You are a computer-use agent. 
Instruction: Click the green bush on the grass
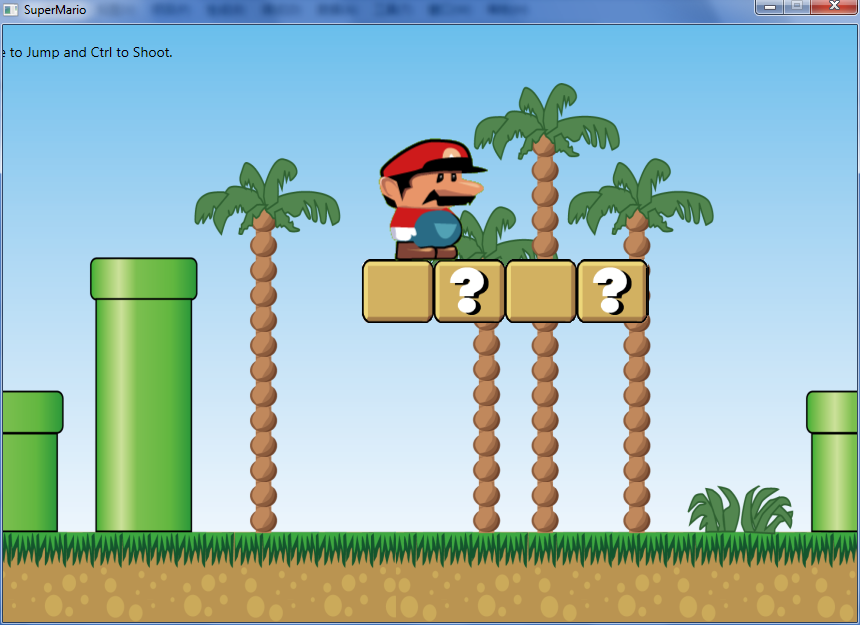point(740,509)
